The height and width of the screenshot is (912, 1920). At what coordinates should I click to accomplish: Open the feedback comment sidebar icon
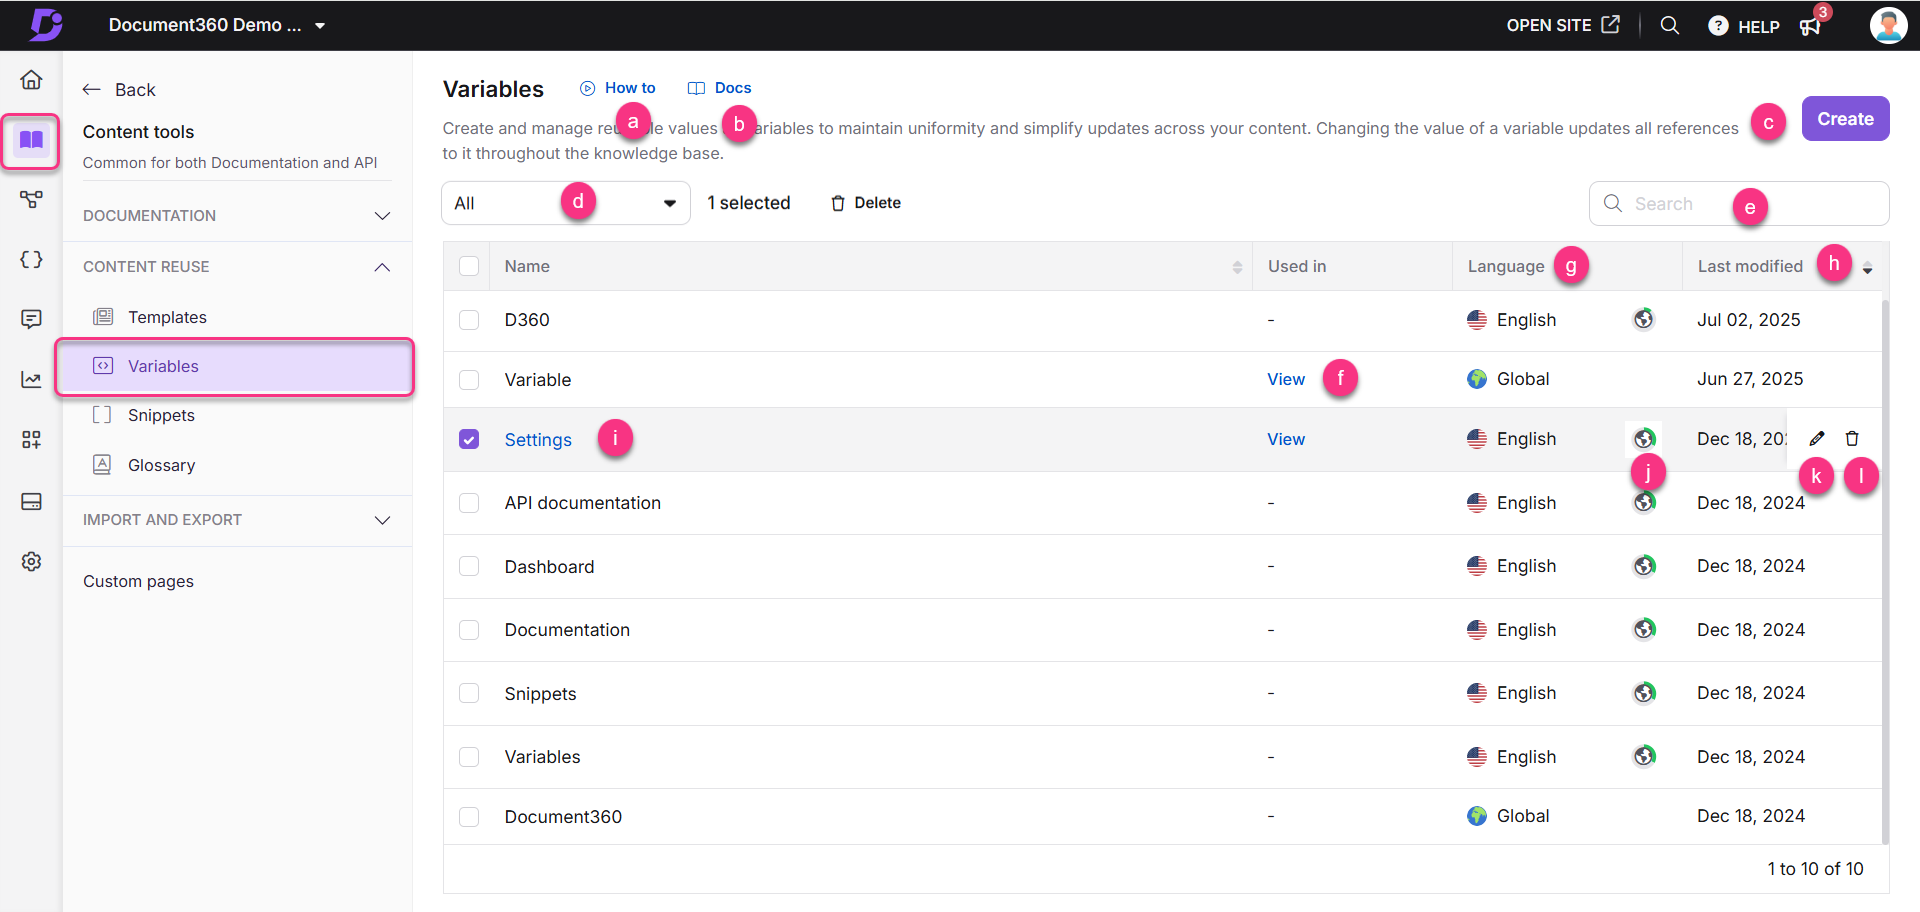[x=31, y=319]
